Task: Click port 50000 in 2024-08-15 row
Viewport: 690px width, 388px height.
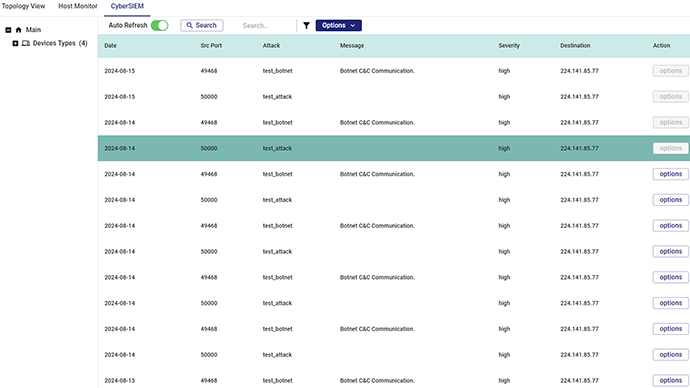Action: tap(209, 97)
